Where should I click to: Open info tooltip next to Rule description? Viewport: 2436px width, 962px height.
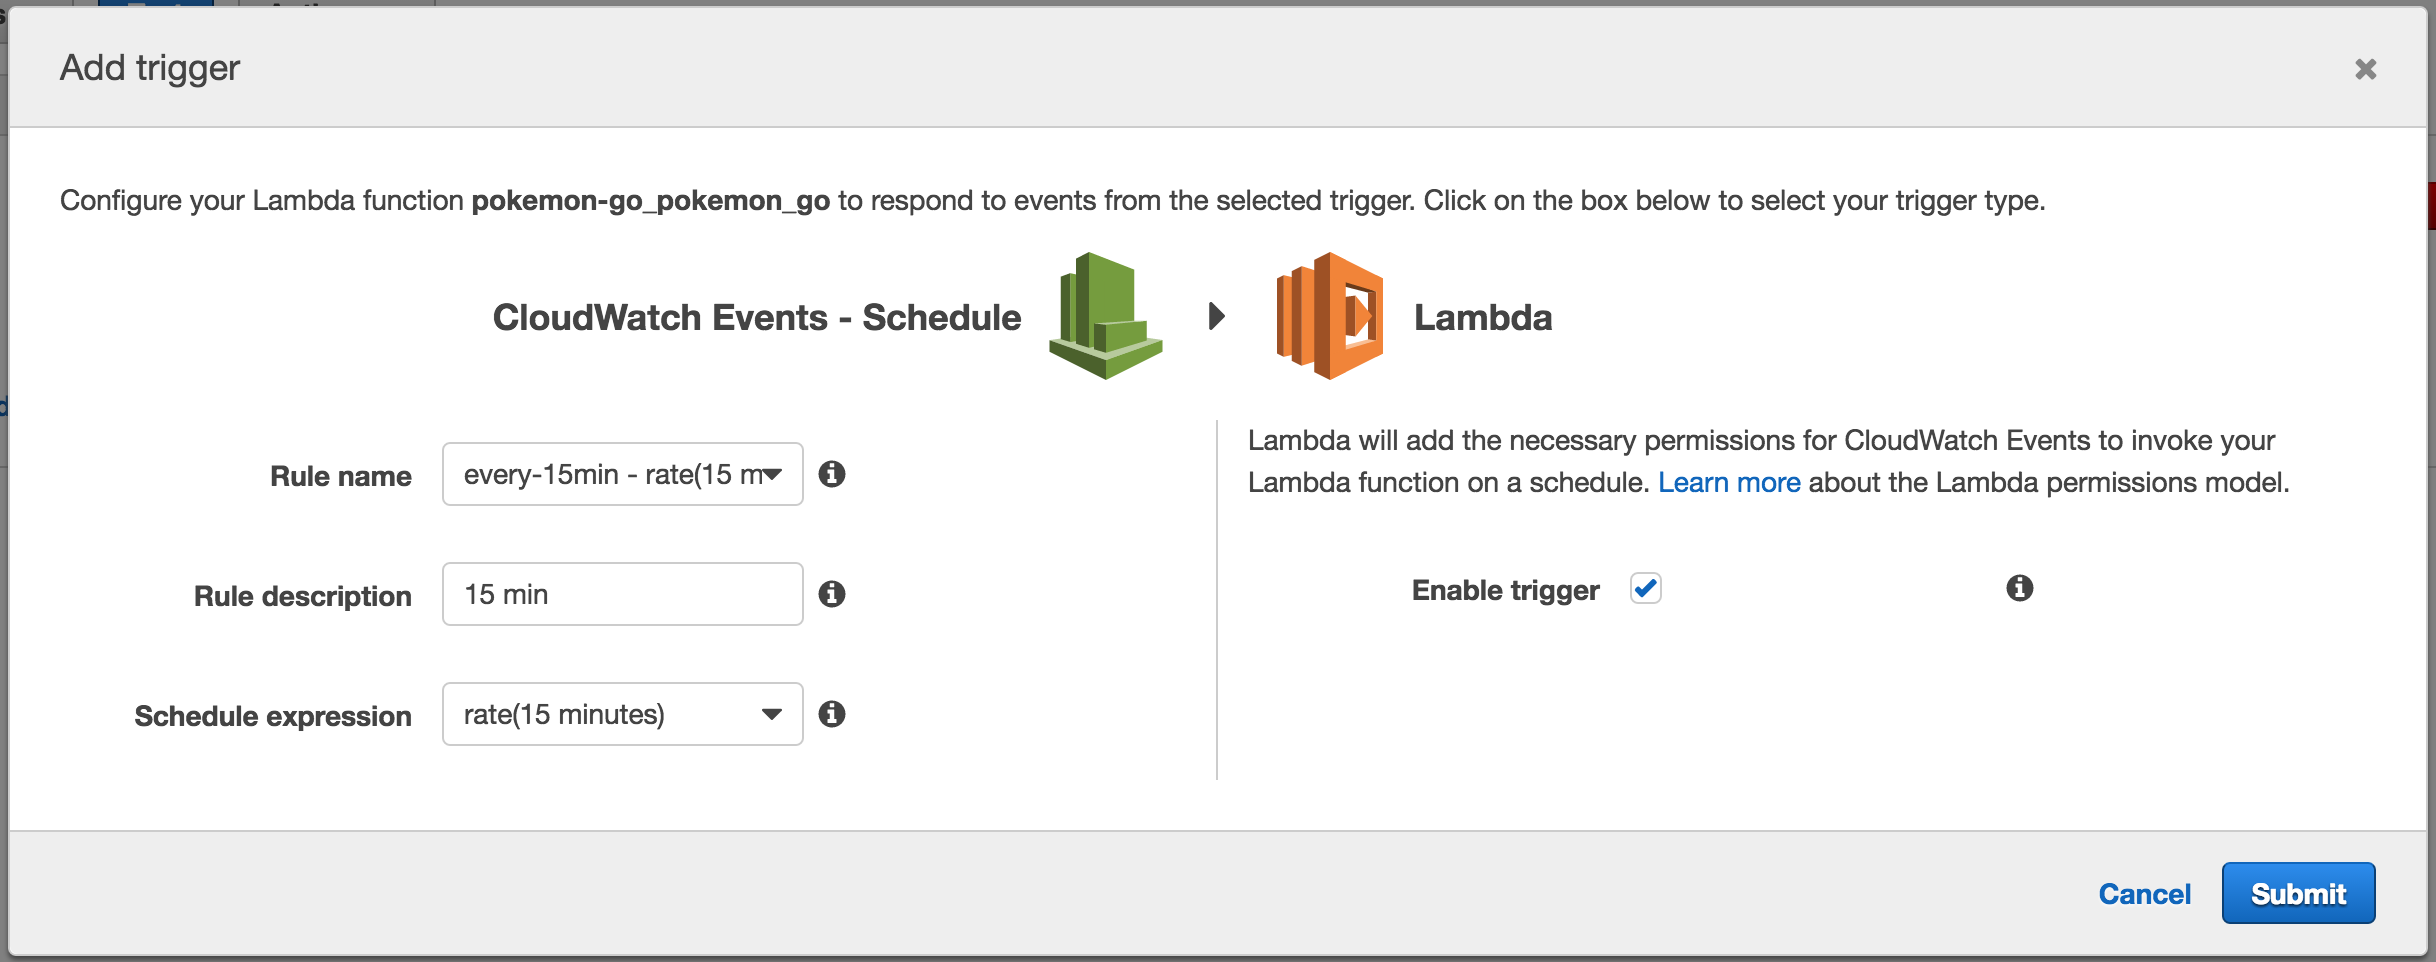pos(832,594)
